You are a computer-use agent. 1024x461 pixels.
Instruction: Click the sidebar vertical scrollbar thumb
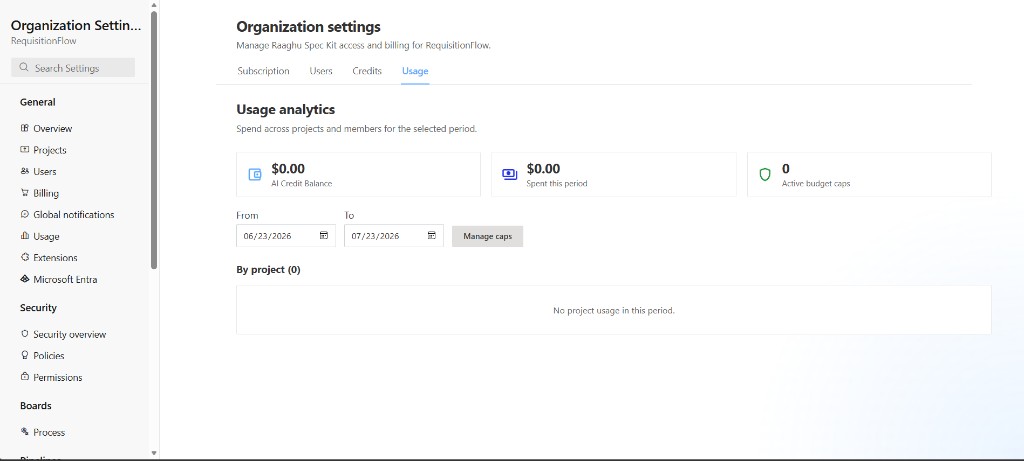[x=154, y=139]
